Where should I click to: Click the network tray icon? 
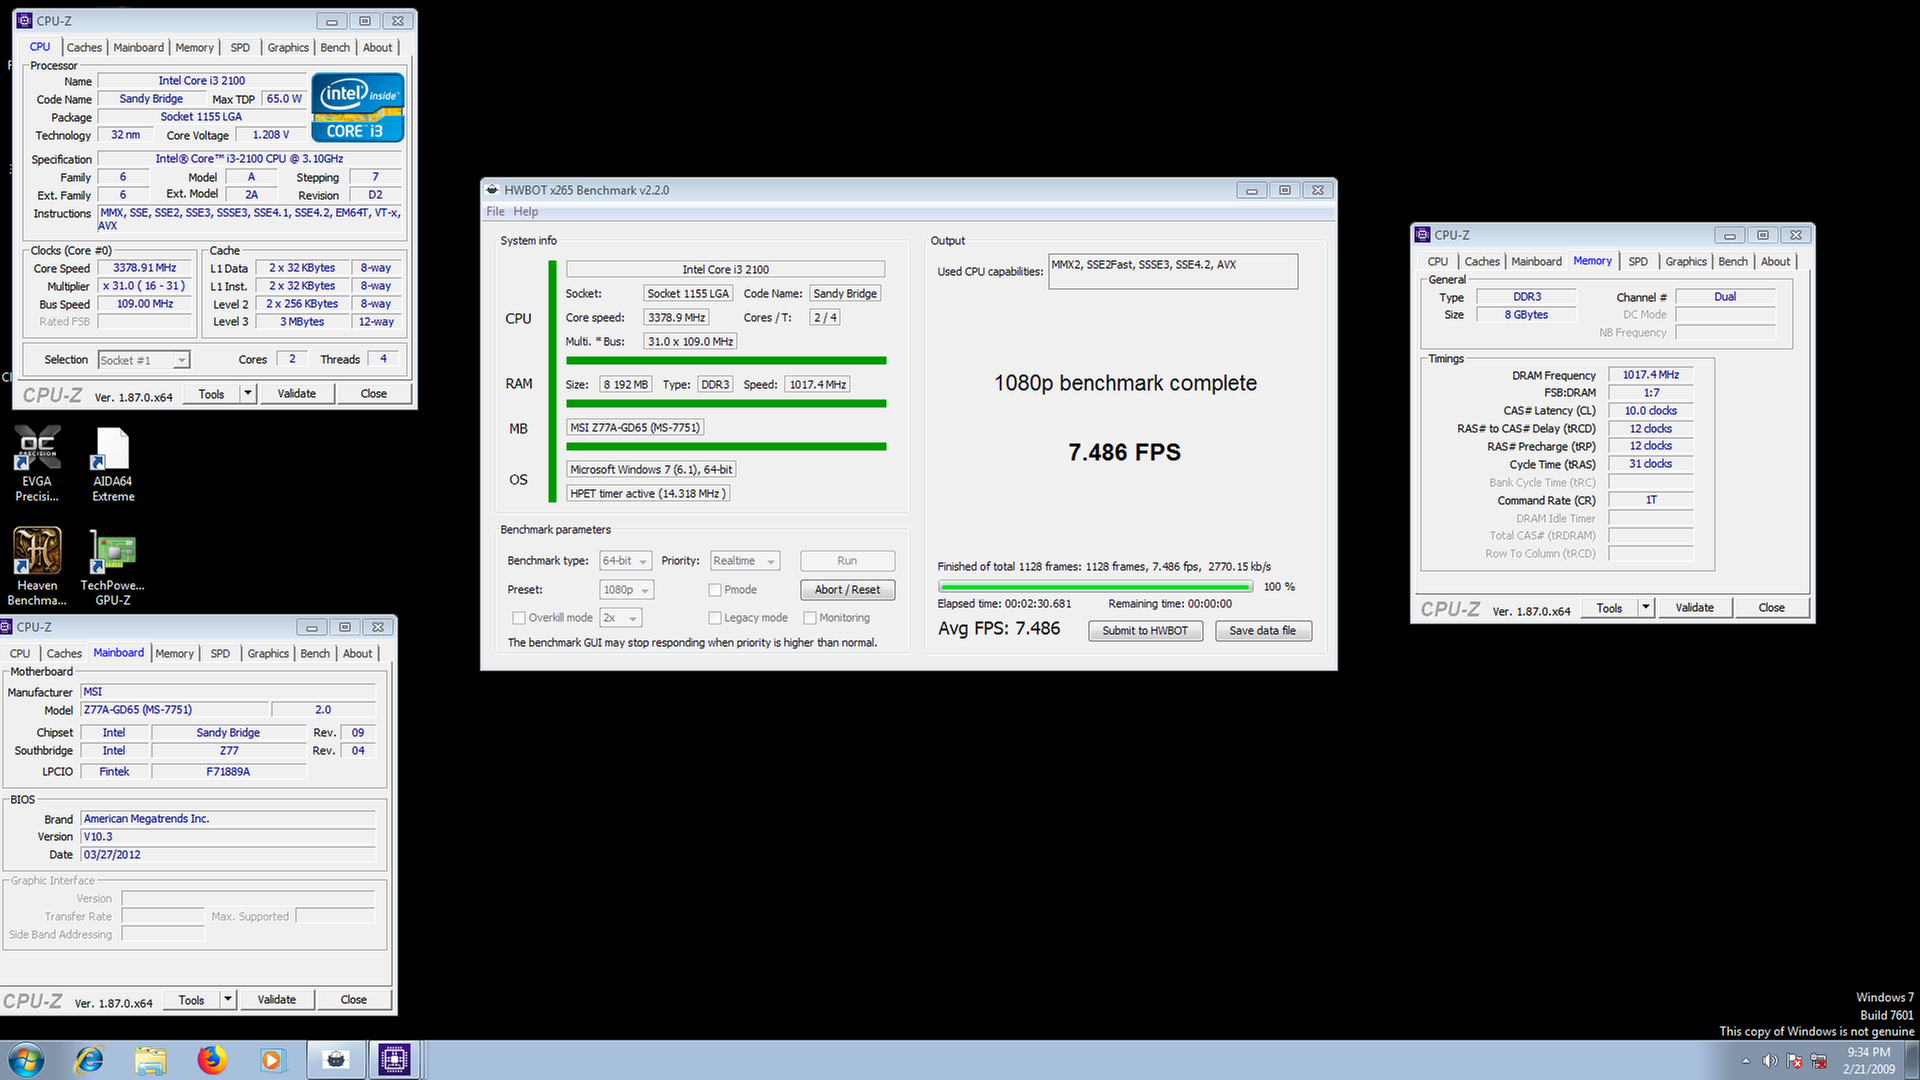(1818, 1061)
